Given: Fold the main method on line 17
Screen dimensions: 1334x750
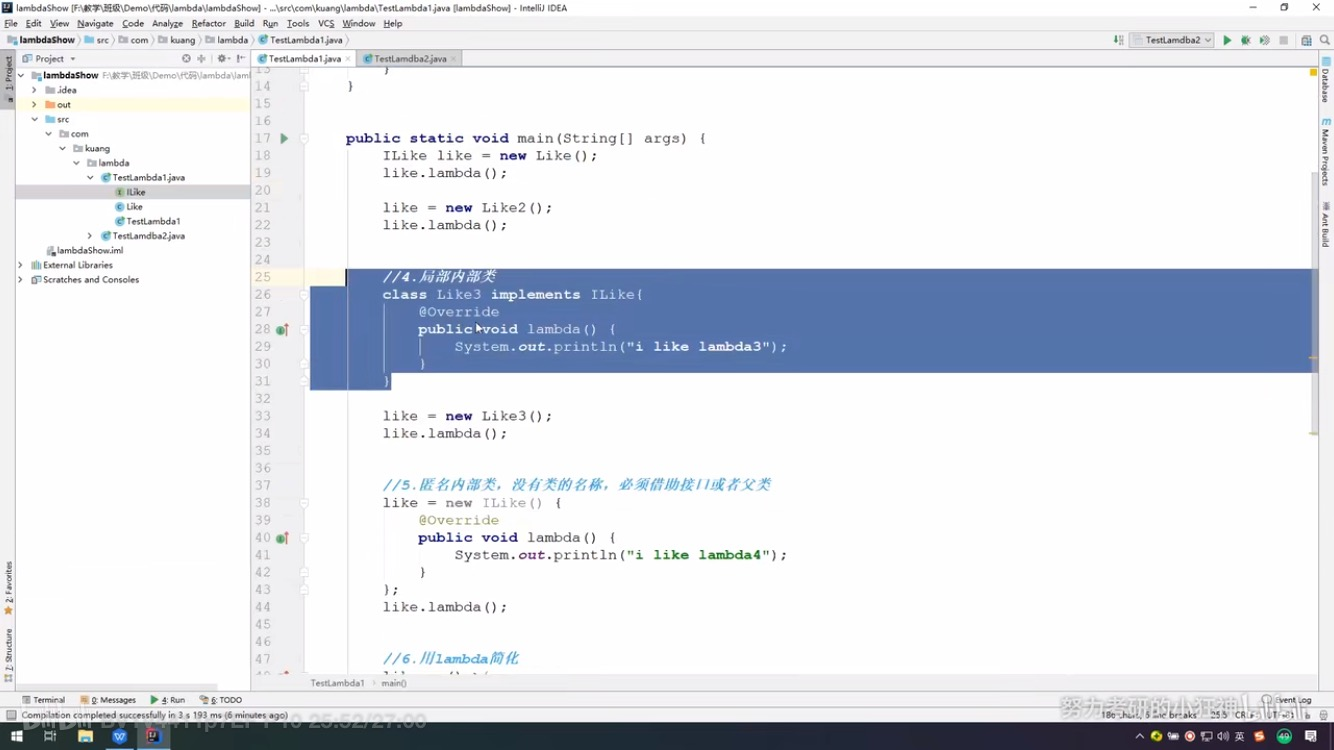Looking at the screenshot, I should [x=304, y=138].
